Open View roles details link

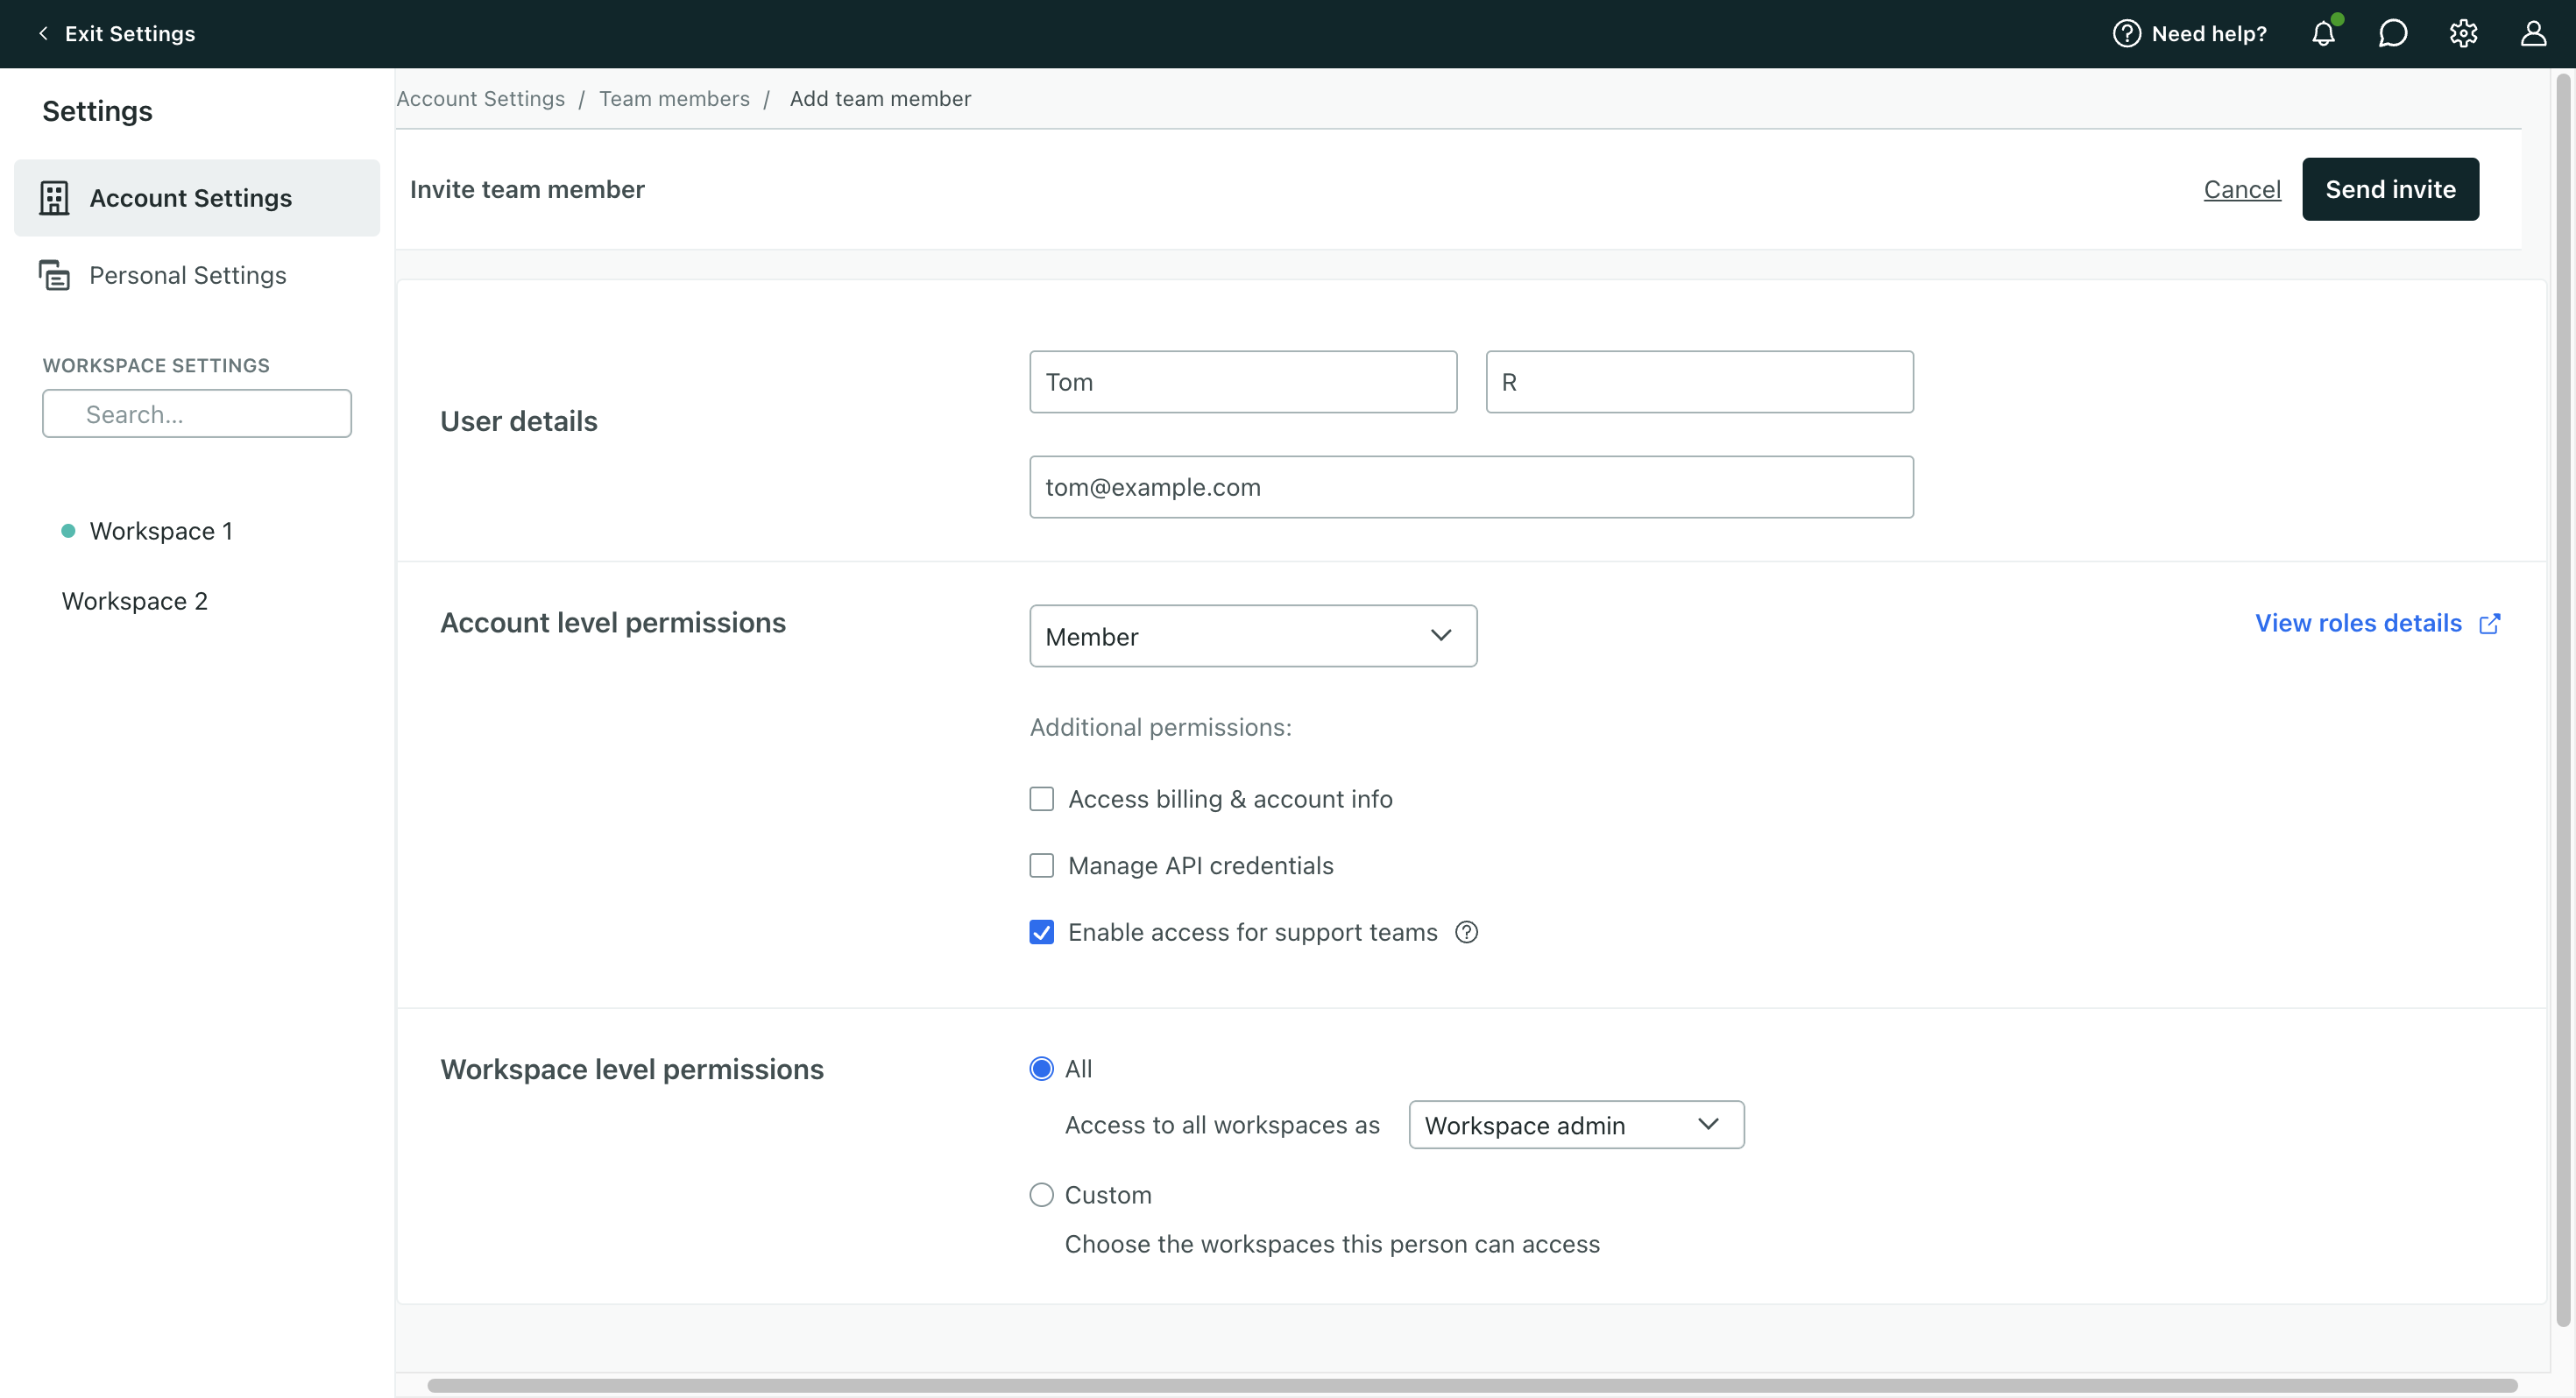pos(2358,623)
